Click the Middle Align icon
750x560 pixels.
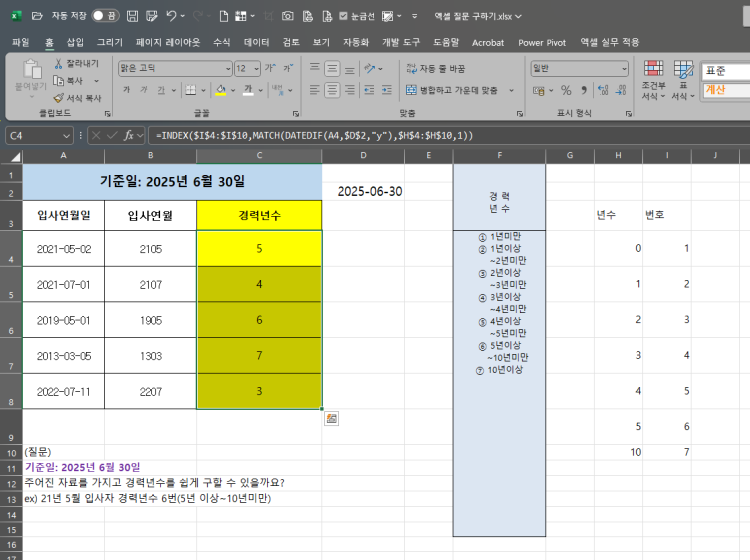pyautogui.click(x=332, y=68)
